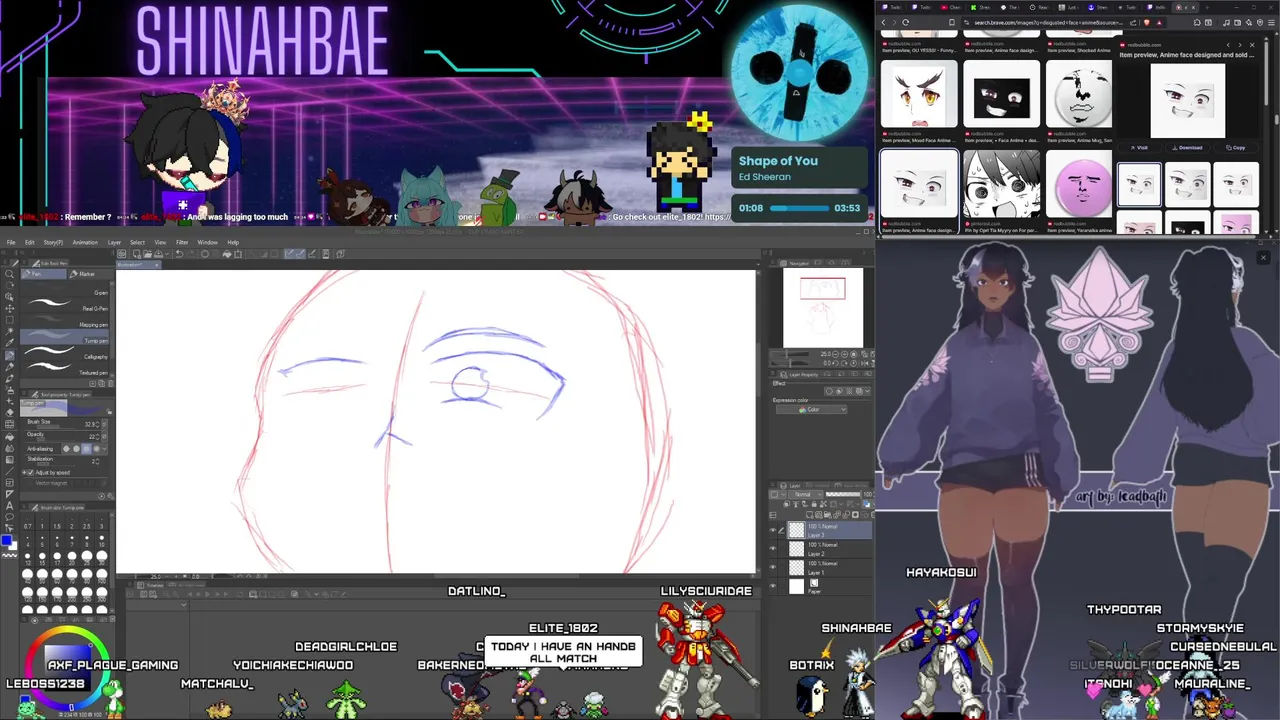Open the File menu
Screen dimensions: 1280x720
(11, 242)
